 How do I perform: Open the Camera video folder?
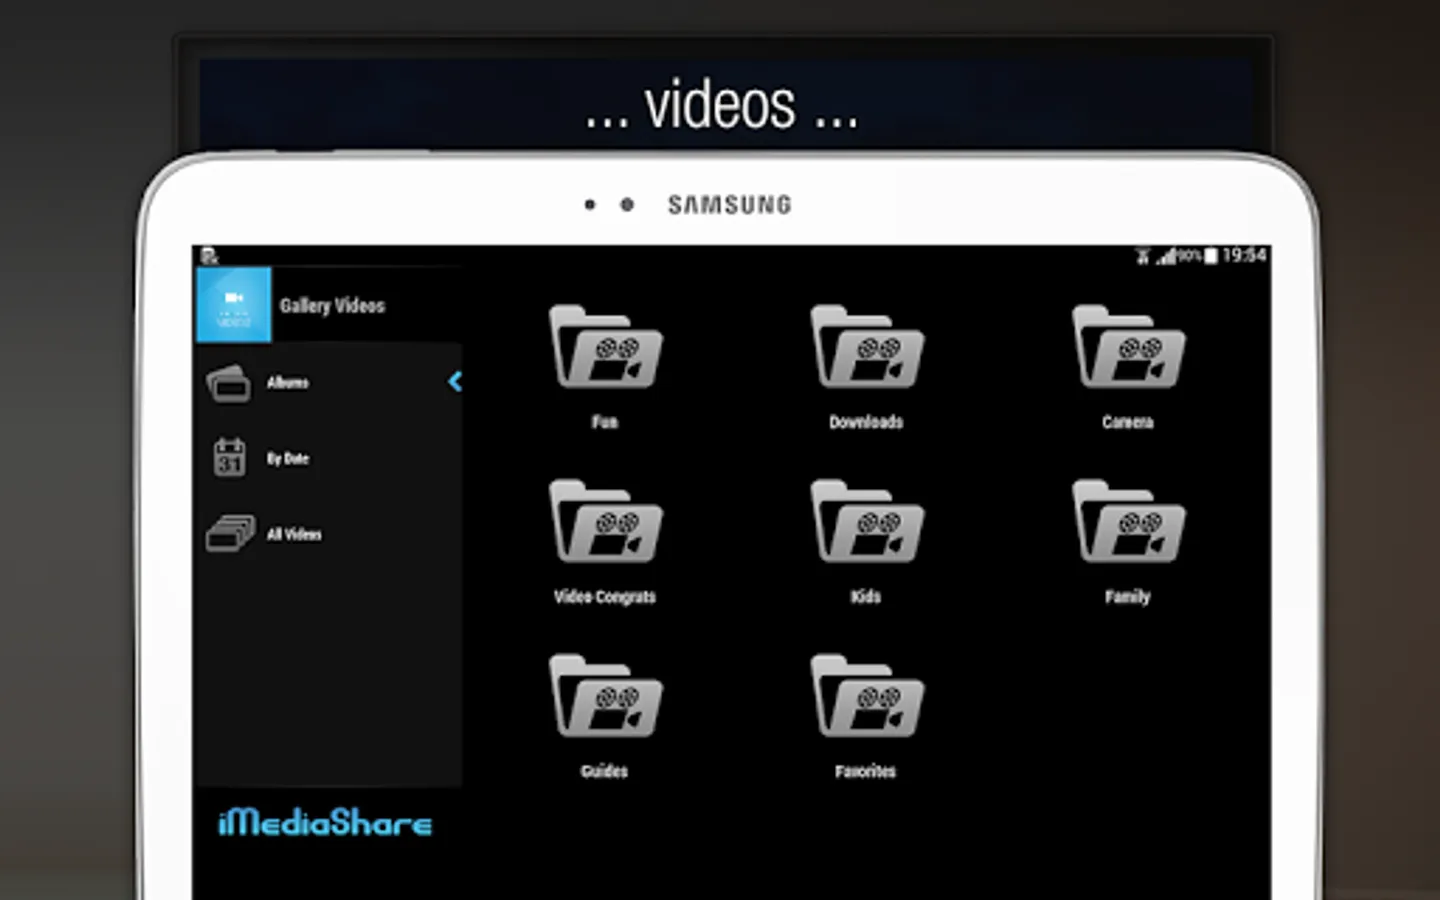coord(1128,347)
